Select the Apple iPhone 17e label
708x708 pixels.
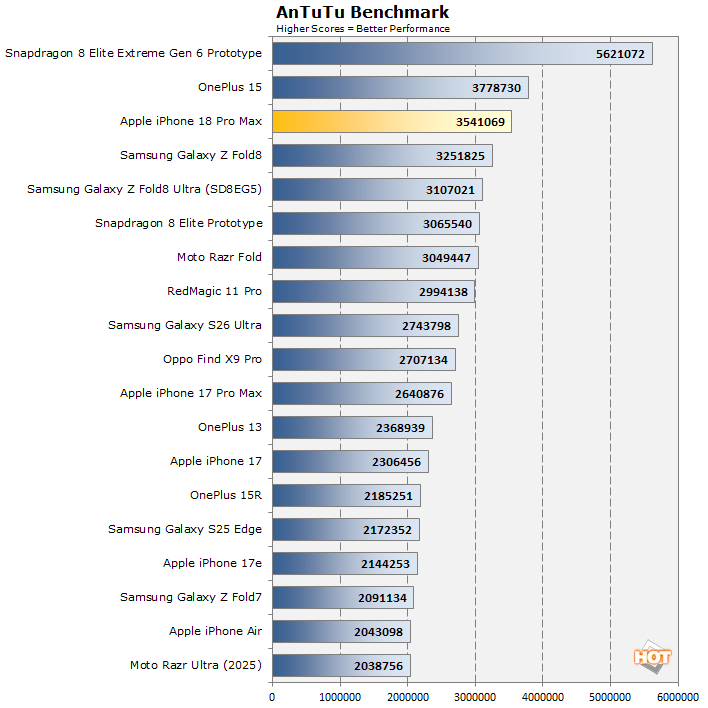click(x=212, y=563)
